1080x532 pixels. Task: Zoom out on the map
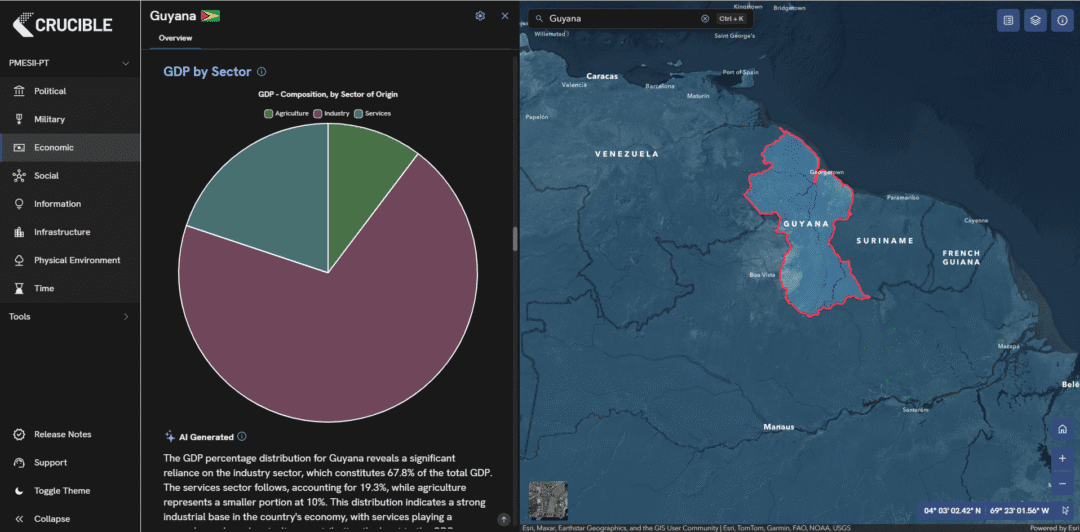click(1062, 483)
